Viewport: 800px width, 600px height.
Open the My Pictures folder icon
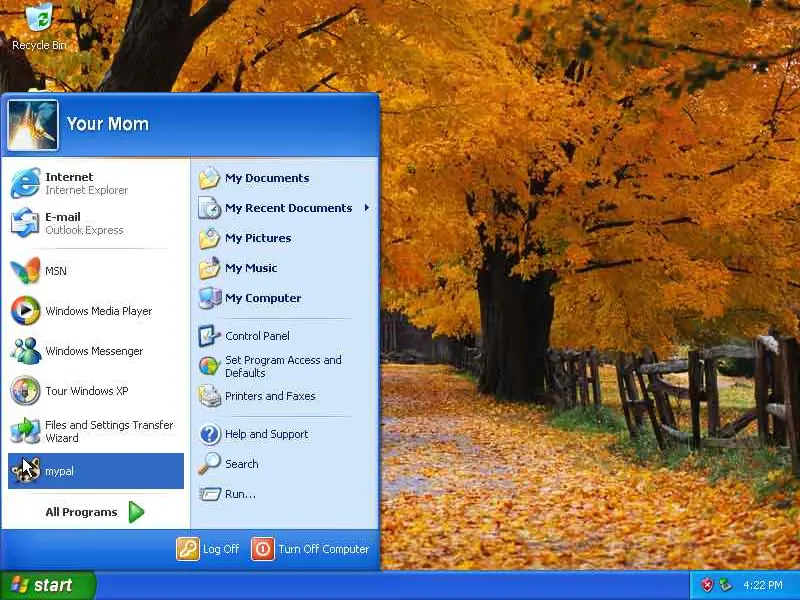pos(209,238)
